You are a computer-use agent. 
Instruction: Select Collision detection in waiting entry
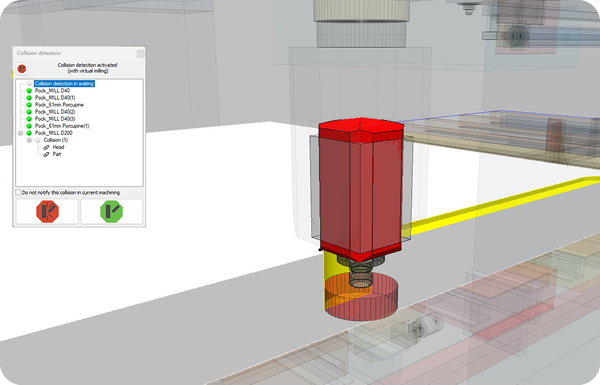click(64, 83)
